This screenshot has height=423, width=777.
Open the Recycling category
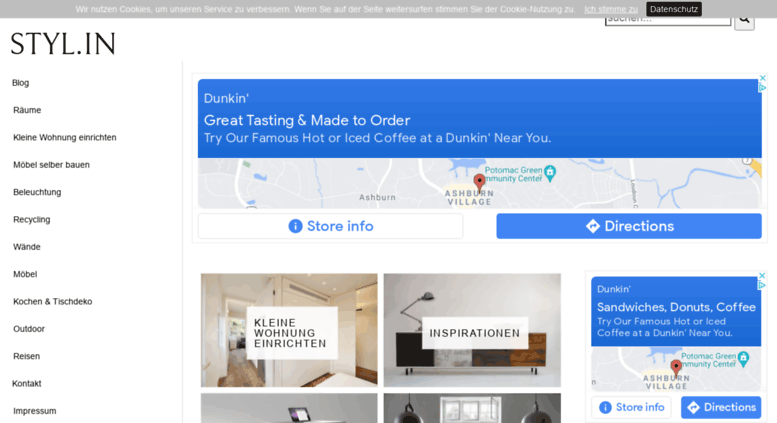coord(32,219)
